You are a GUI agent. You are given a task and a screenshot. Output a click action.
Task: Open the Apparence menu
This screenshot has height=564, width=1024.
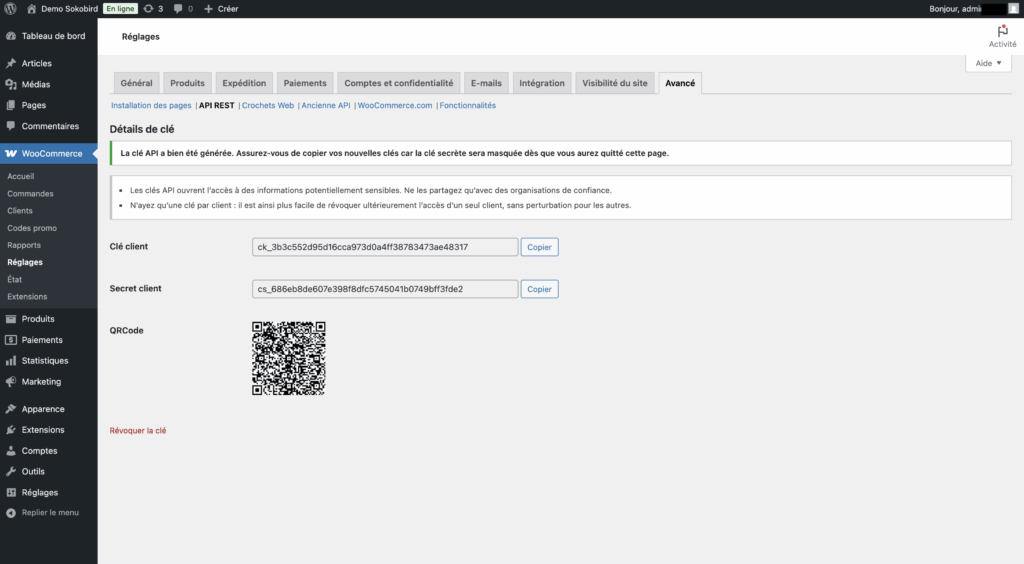tap(42, 409)
